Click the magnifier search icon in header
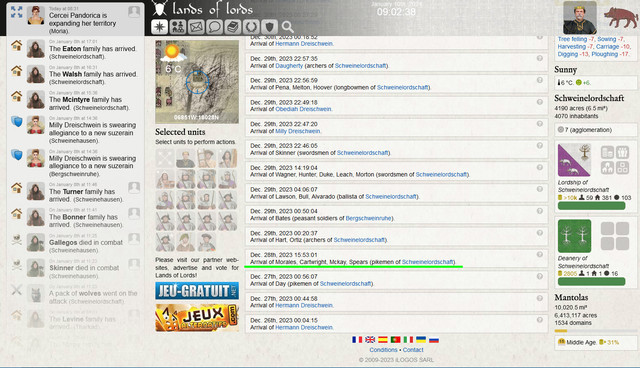 click(x=288, y=27)
